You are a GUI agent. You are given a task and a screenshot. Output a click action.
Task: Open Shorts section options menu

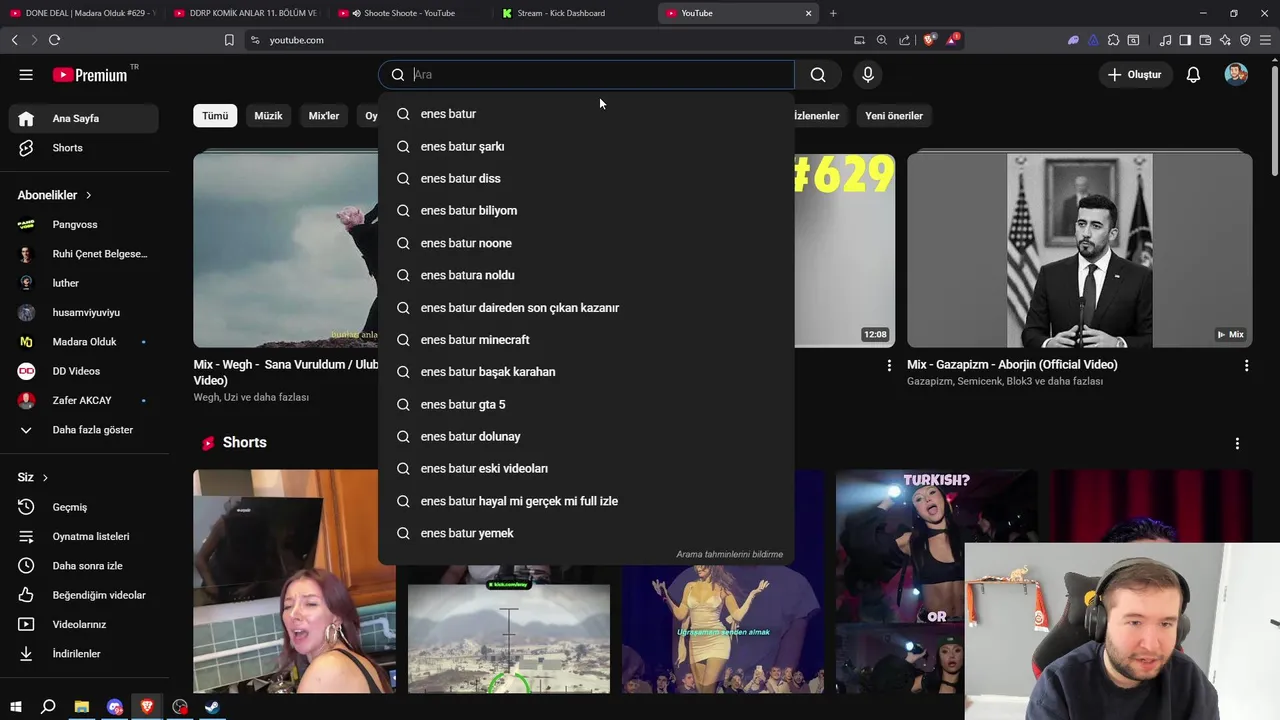[x=1237, y=443]
